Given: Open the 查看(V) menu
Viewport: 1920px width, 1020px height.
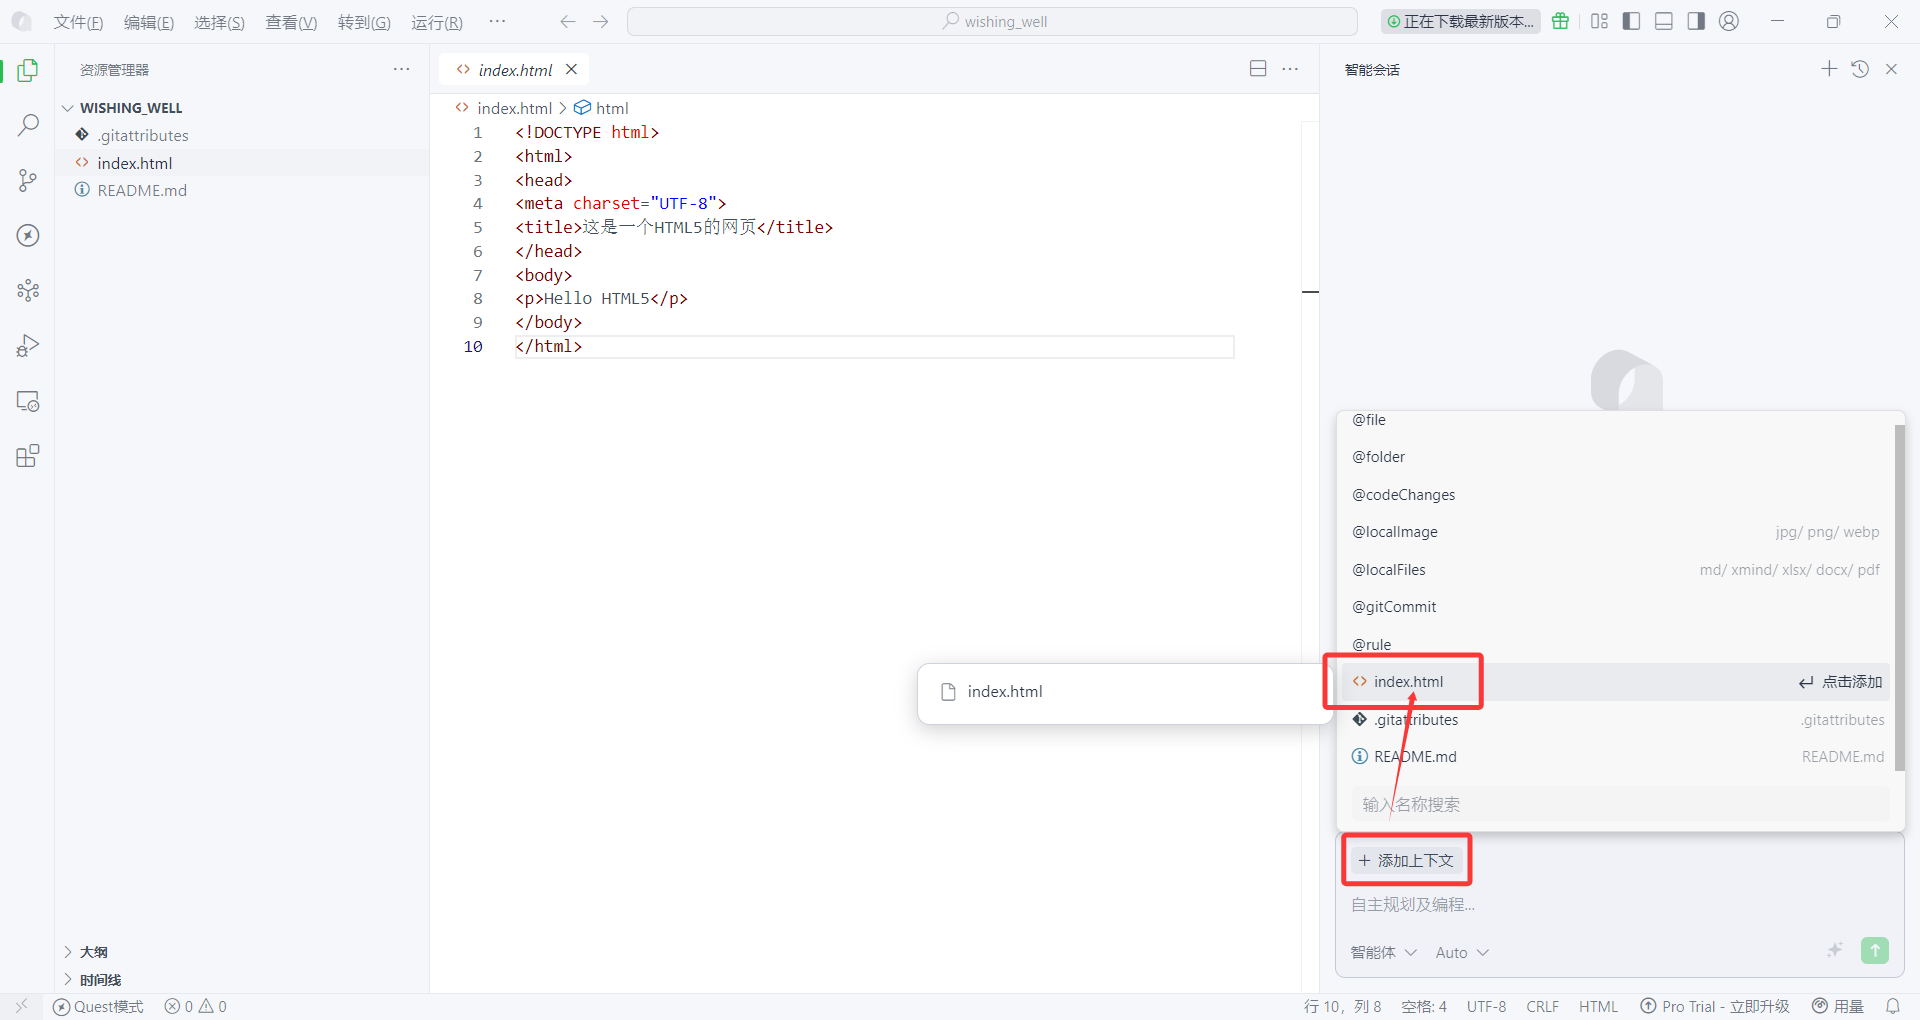Looking at the screenshot, I should coord(291,22).
